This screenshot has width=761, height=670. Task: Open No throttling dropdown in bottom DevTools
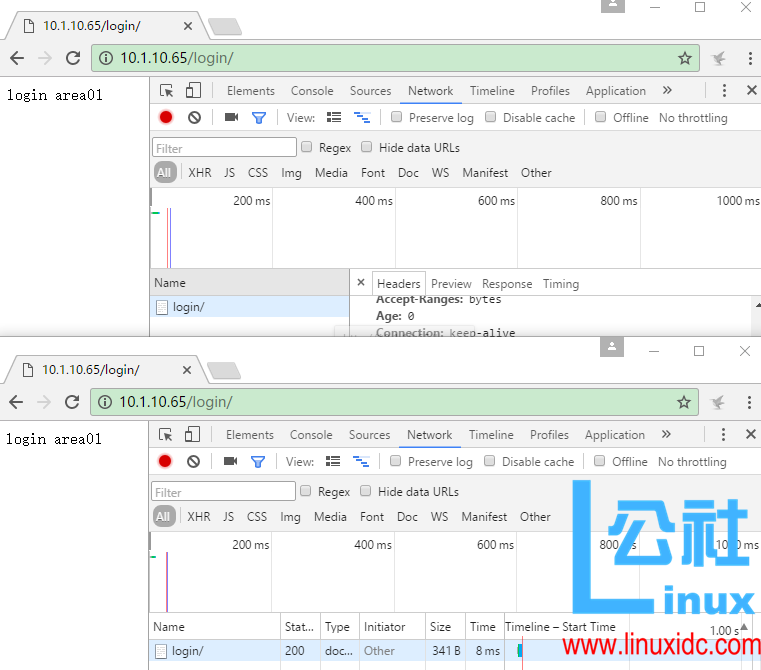pyautogui.click(x=692, y=462)
